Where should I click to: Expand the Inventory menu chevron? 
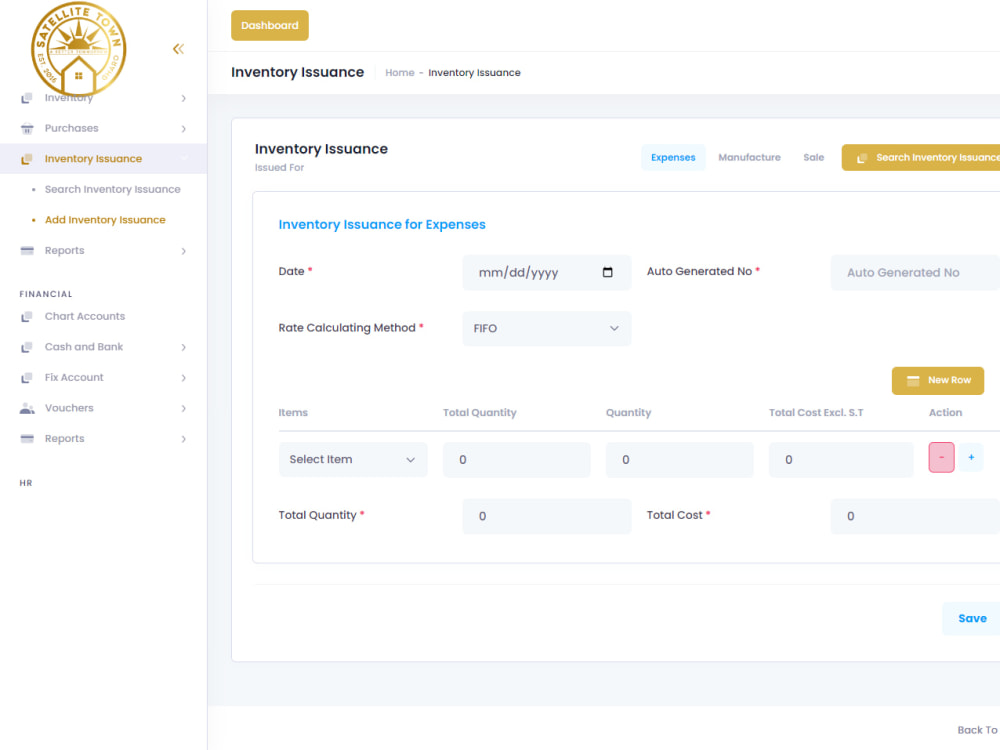(184, 98)
